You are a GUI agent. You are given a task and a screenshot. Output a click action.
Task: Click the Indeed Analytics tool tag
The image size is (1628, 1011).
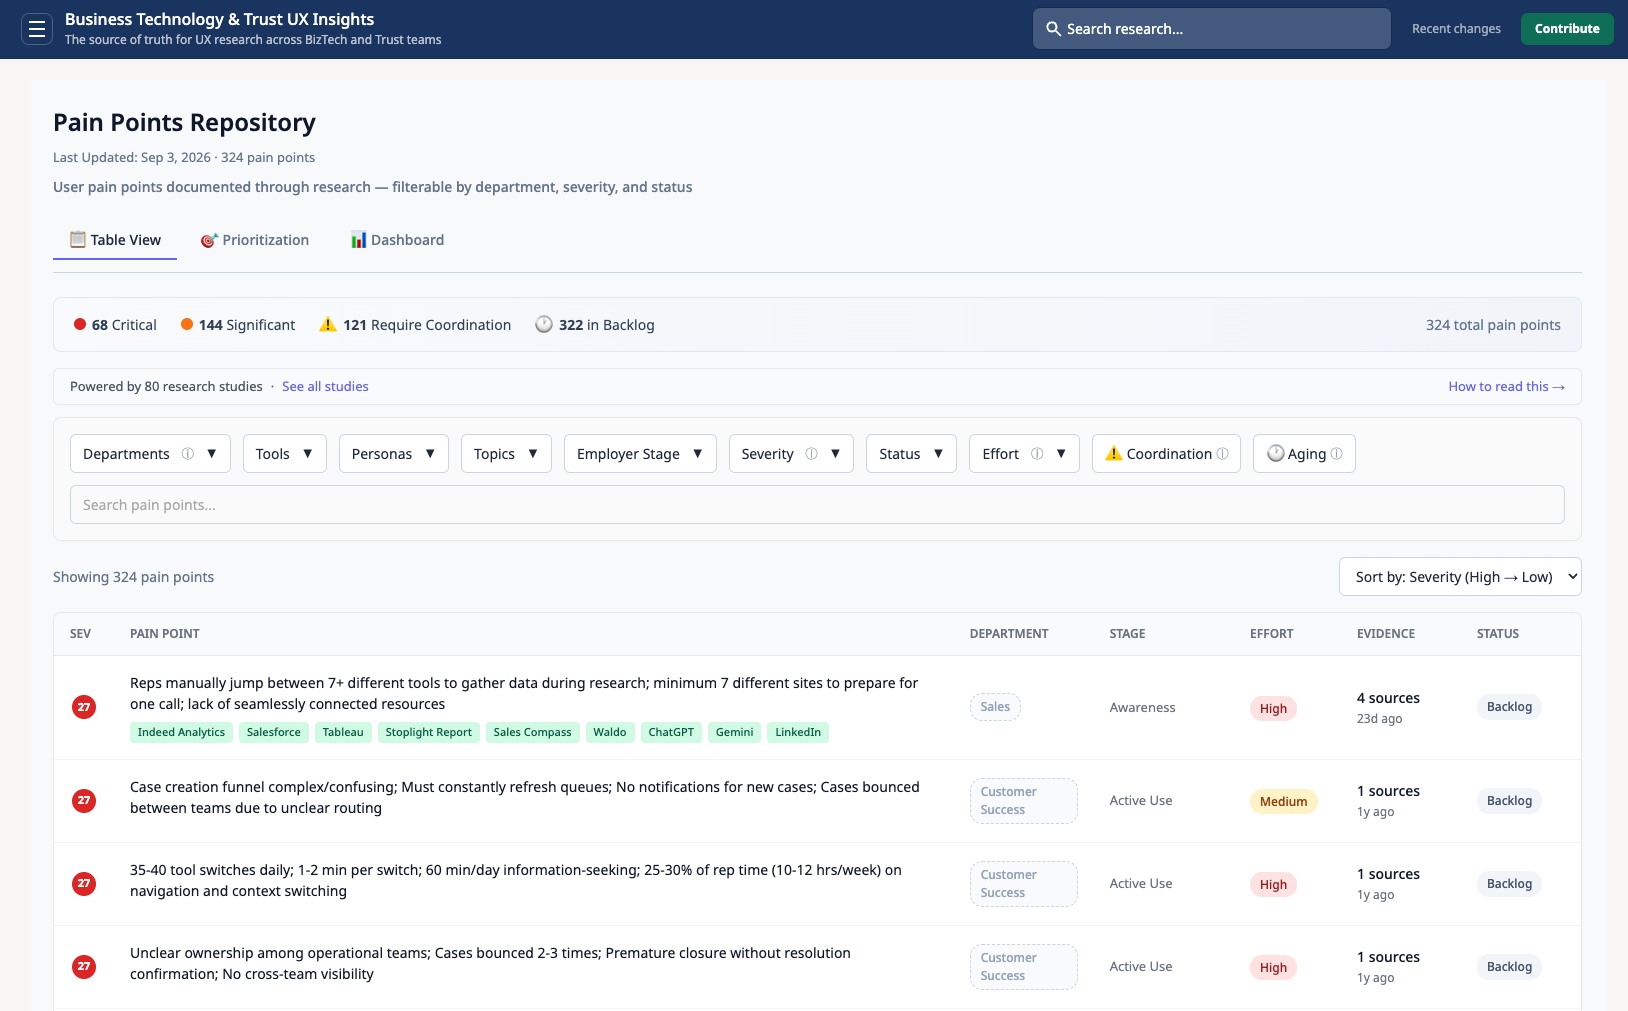pos(181,733)
